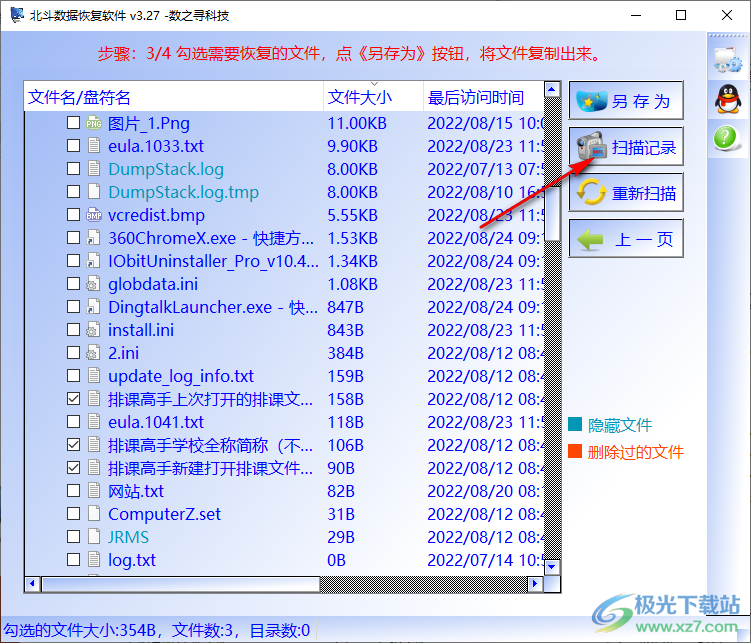Click blank file icon of DumpStack.log.tmp
The width and height of the screenshot is (751, 643).
point(94,192)
